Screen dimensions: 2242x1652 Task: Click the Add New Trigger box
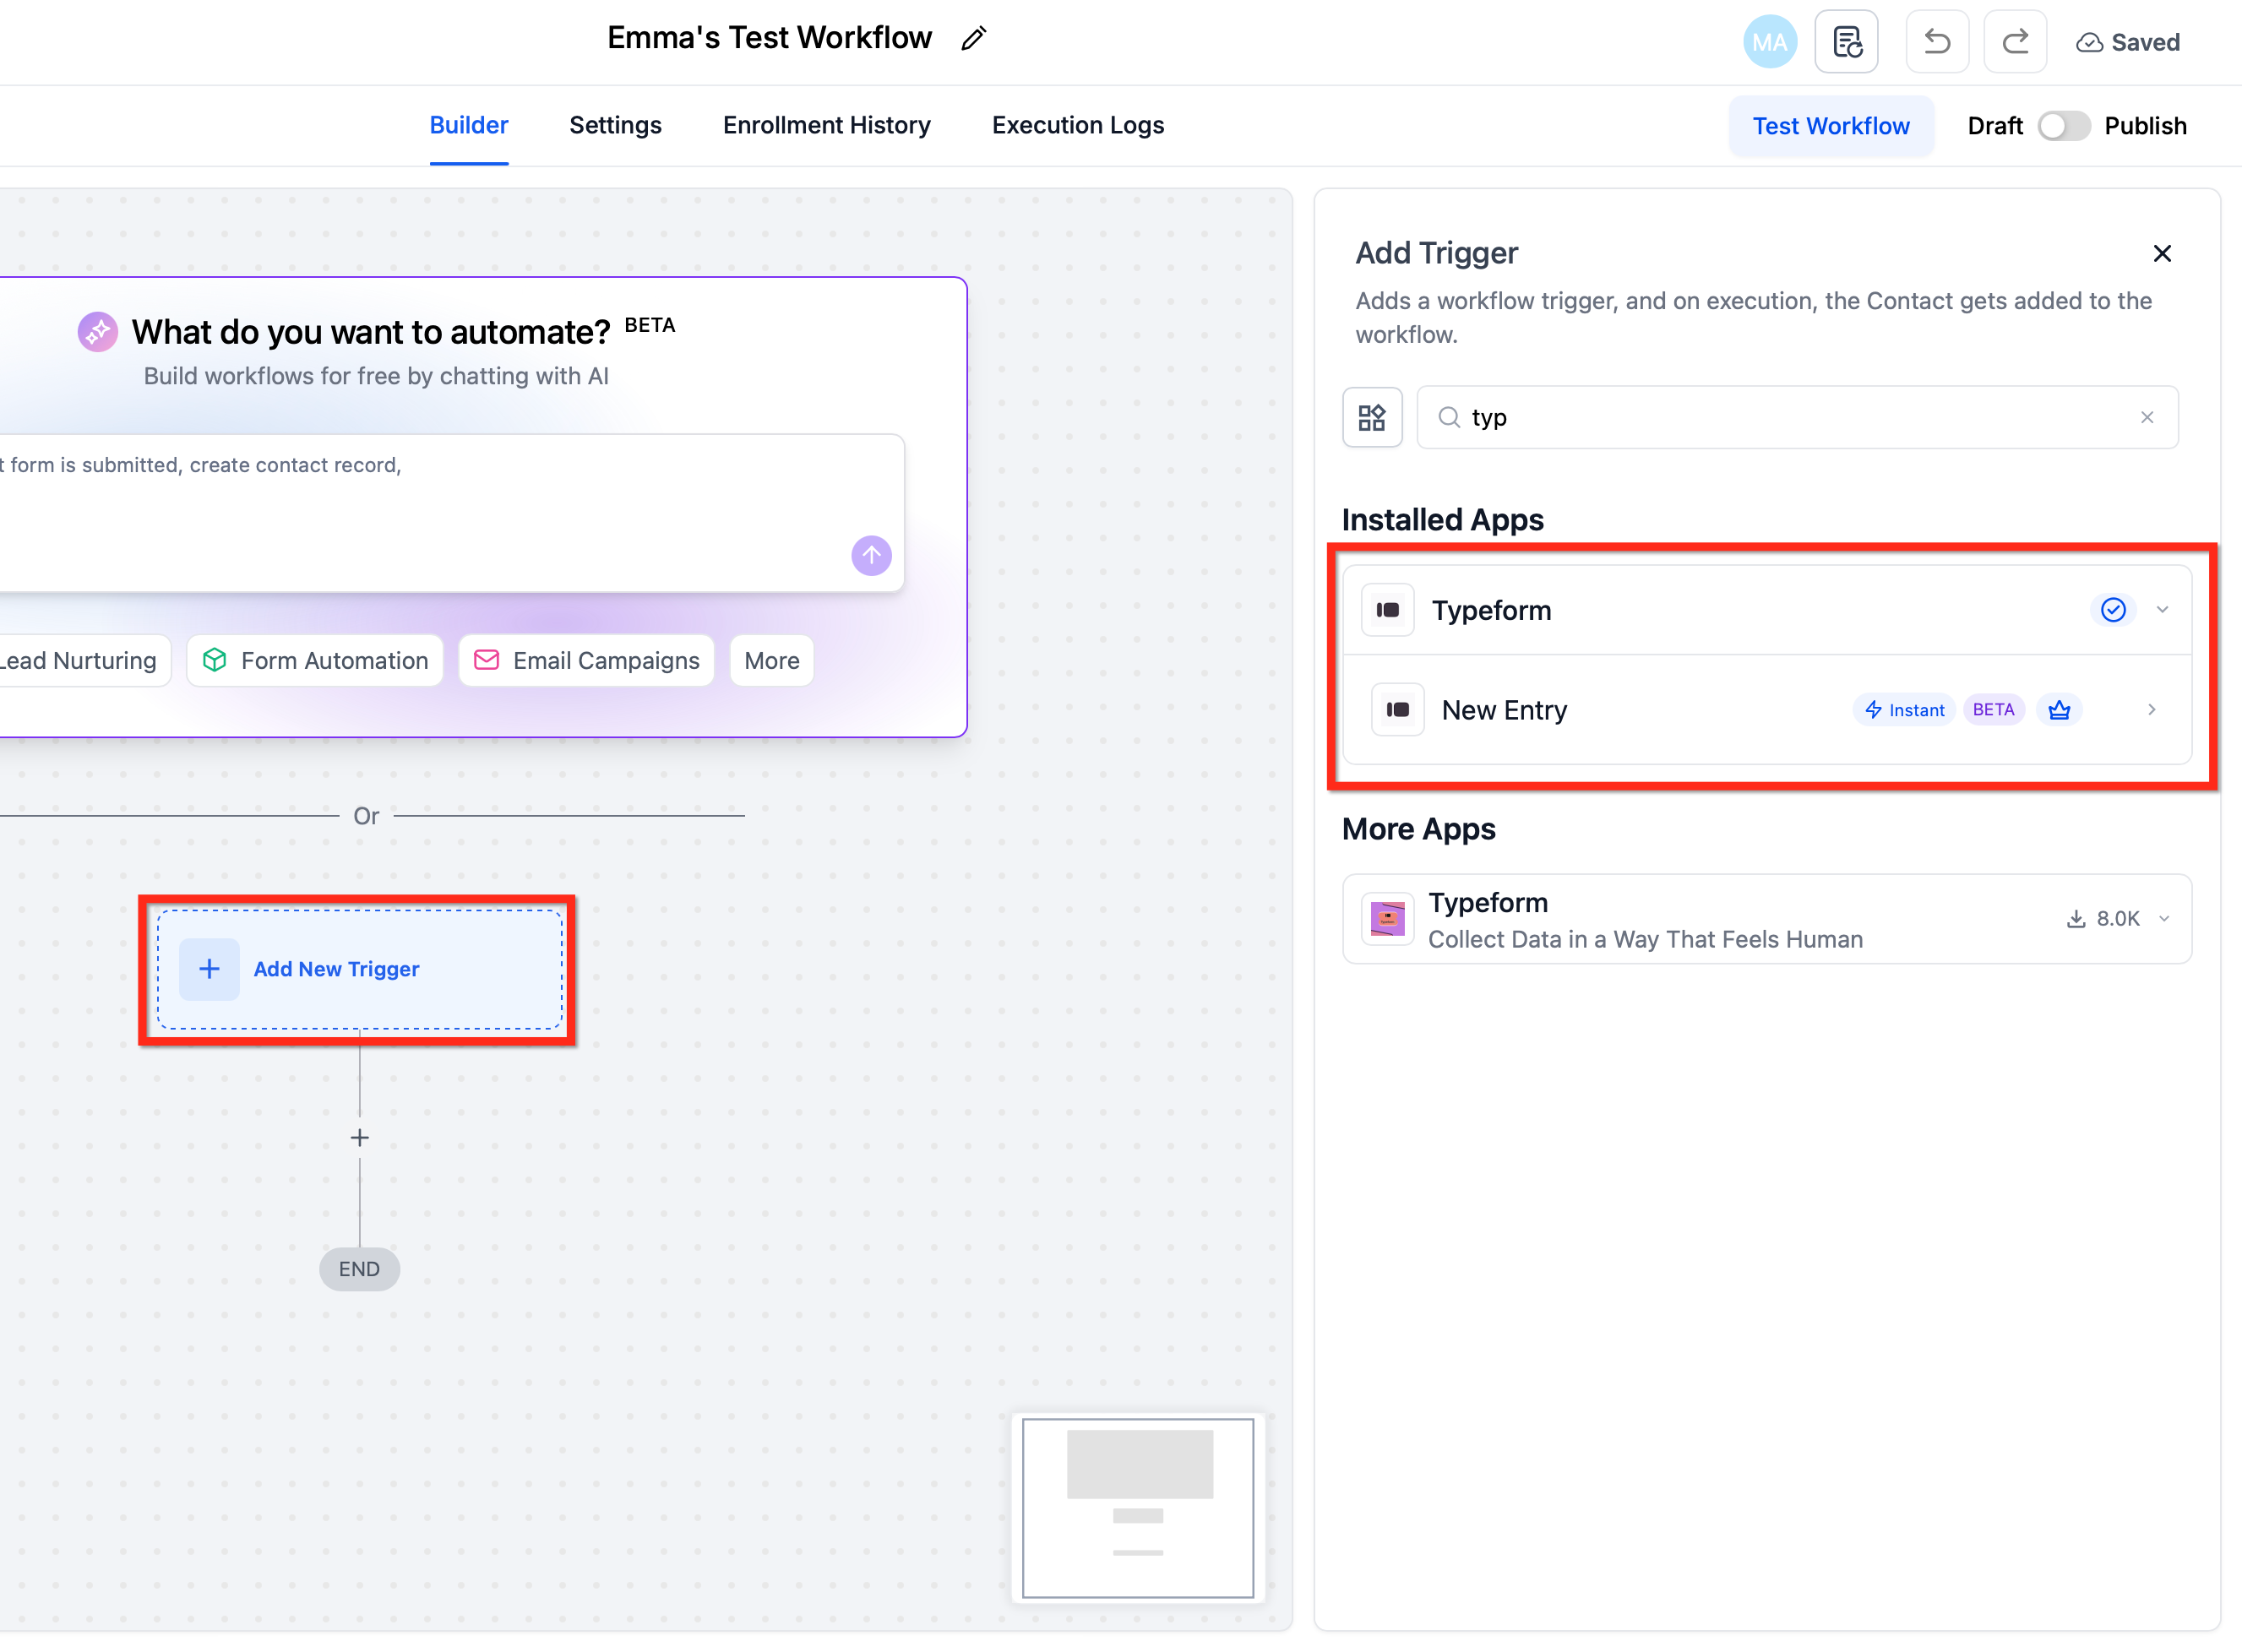(359, 968)
